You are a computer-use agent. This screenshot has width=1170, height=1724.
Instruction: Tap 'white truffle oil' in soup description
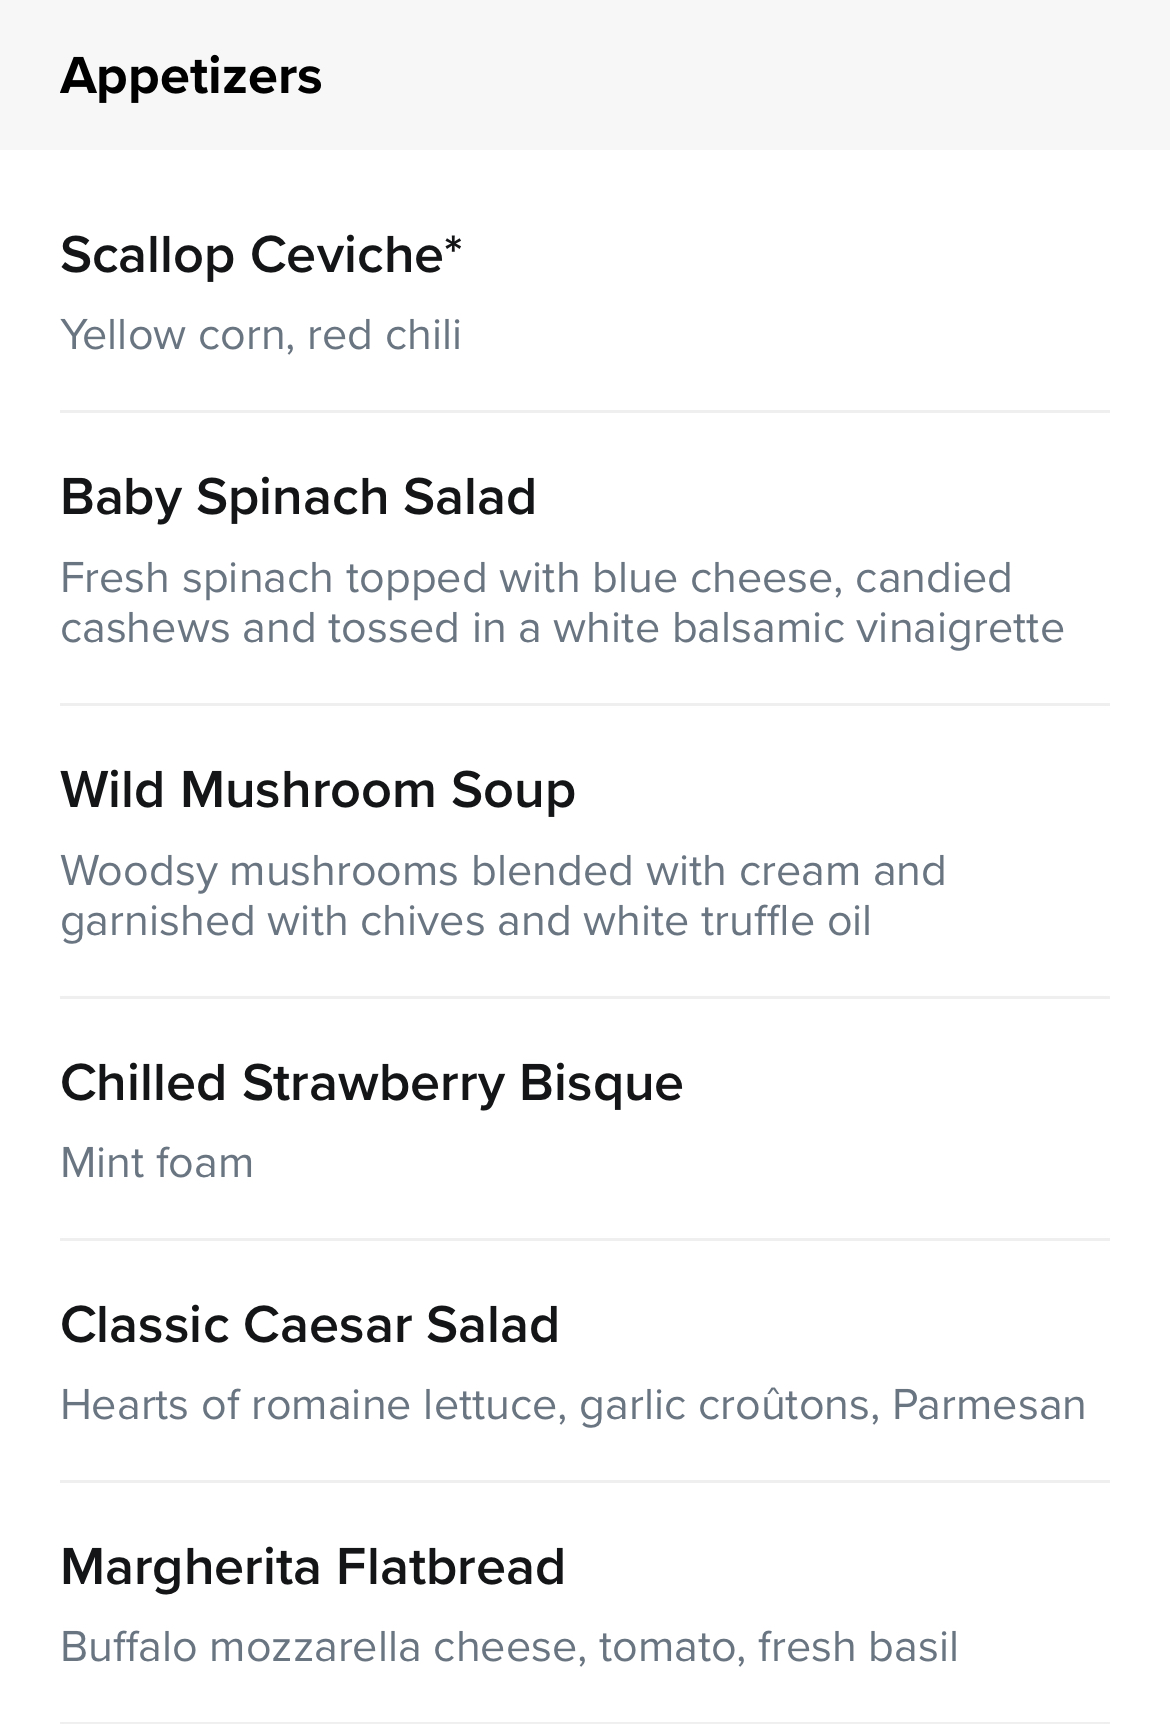pyautogui.click(x=727, y=921)
